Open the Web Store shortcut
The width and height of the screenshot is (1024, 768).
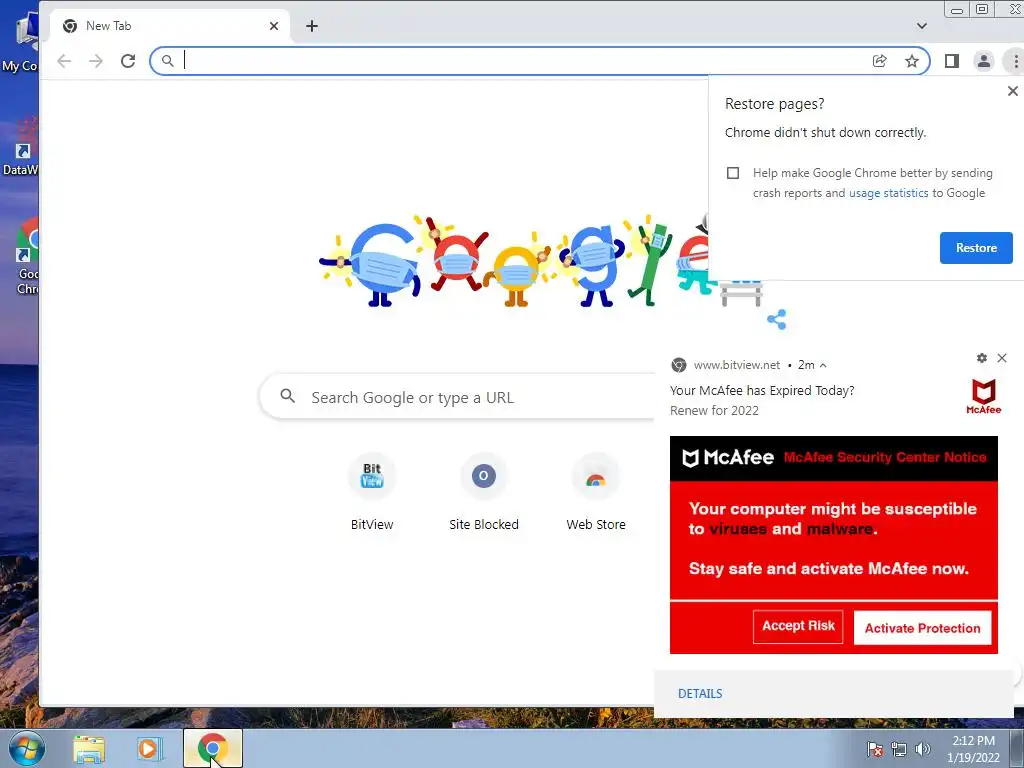click(x=596, y=493)
